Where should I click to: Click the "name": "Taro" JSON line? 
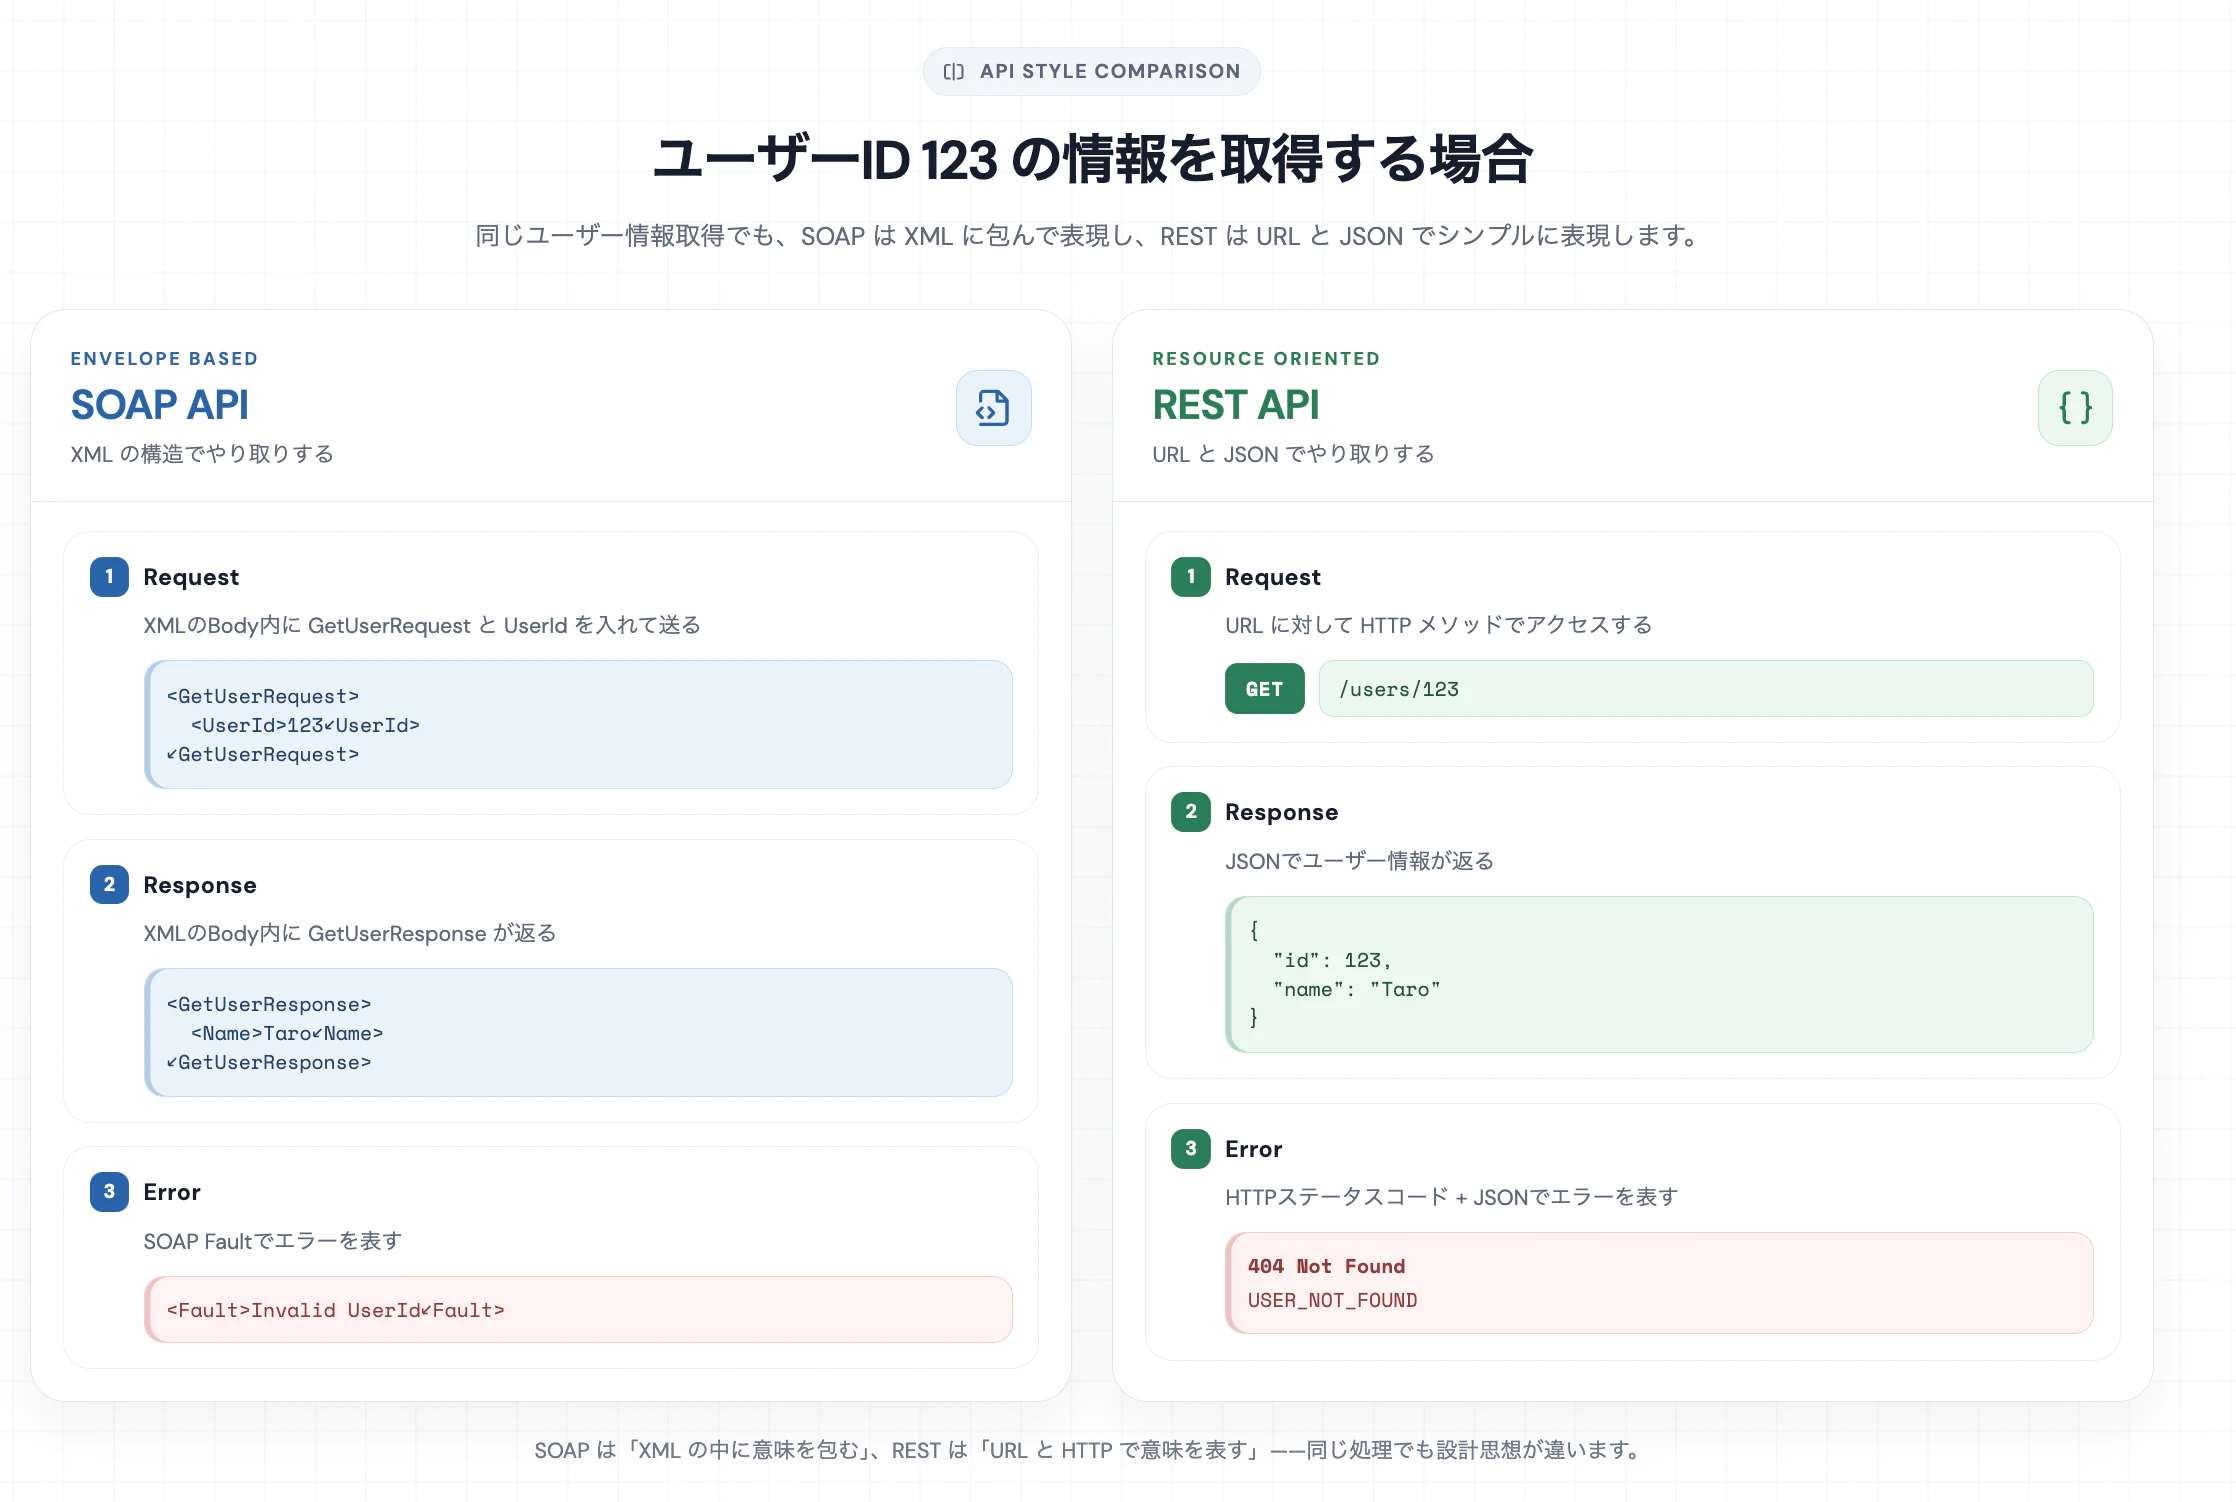point(1357,989)
